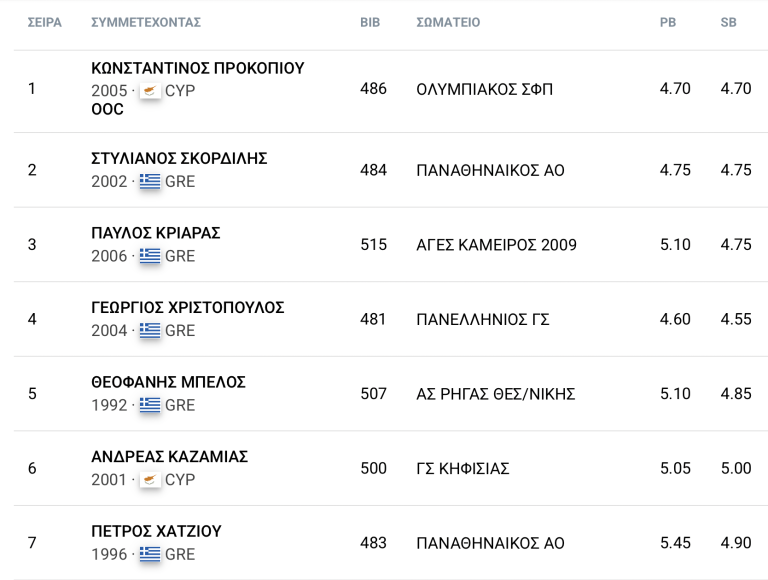The image size is (768, 580).
Task: Sort results by PB column
Action: [668, 22]
